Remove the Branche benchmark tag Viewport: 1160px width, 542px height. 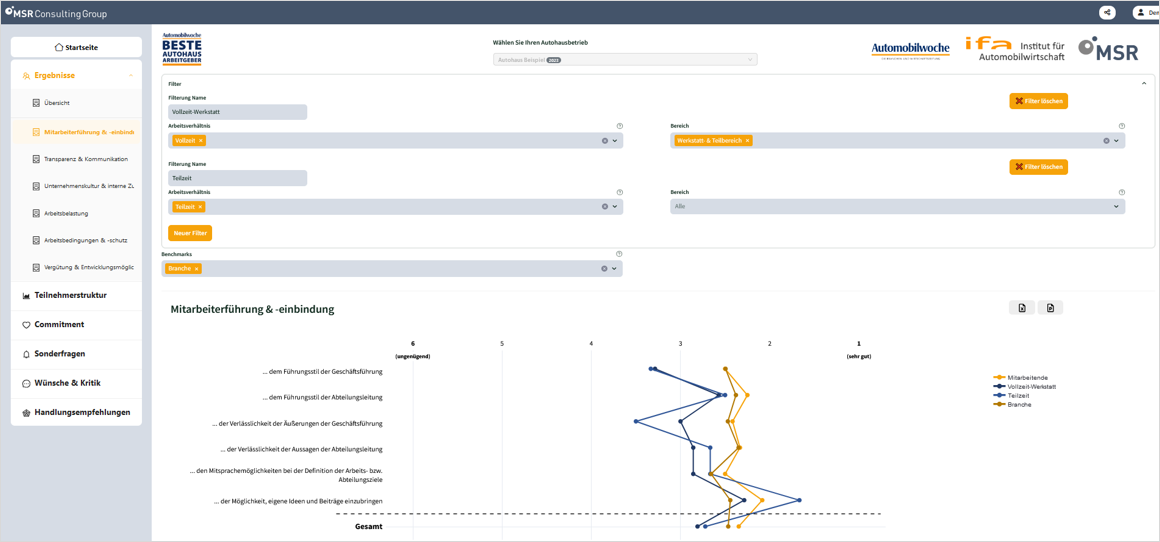click(197, 269)
